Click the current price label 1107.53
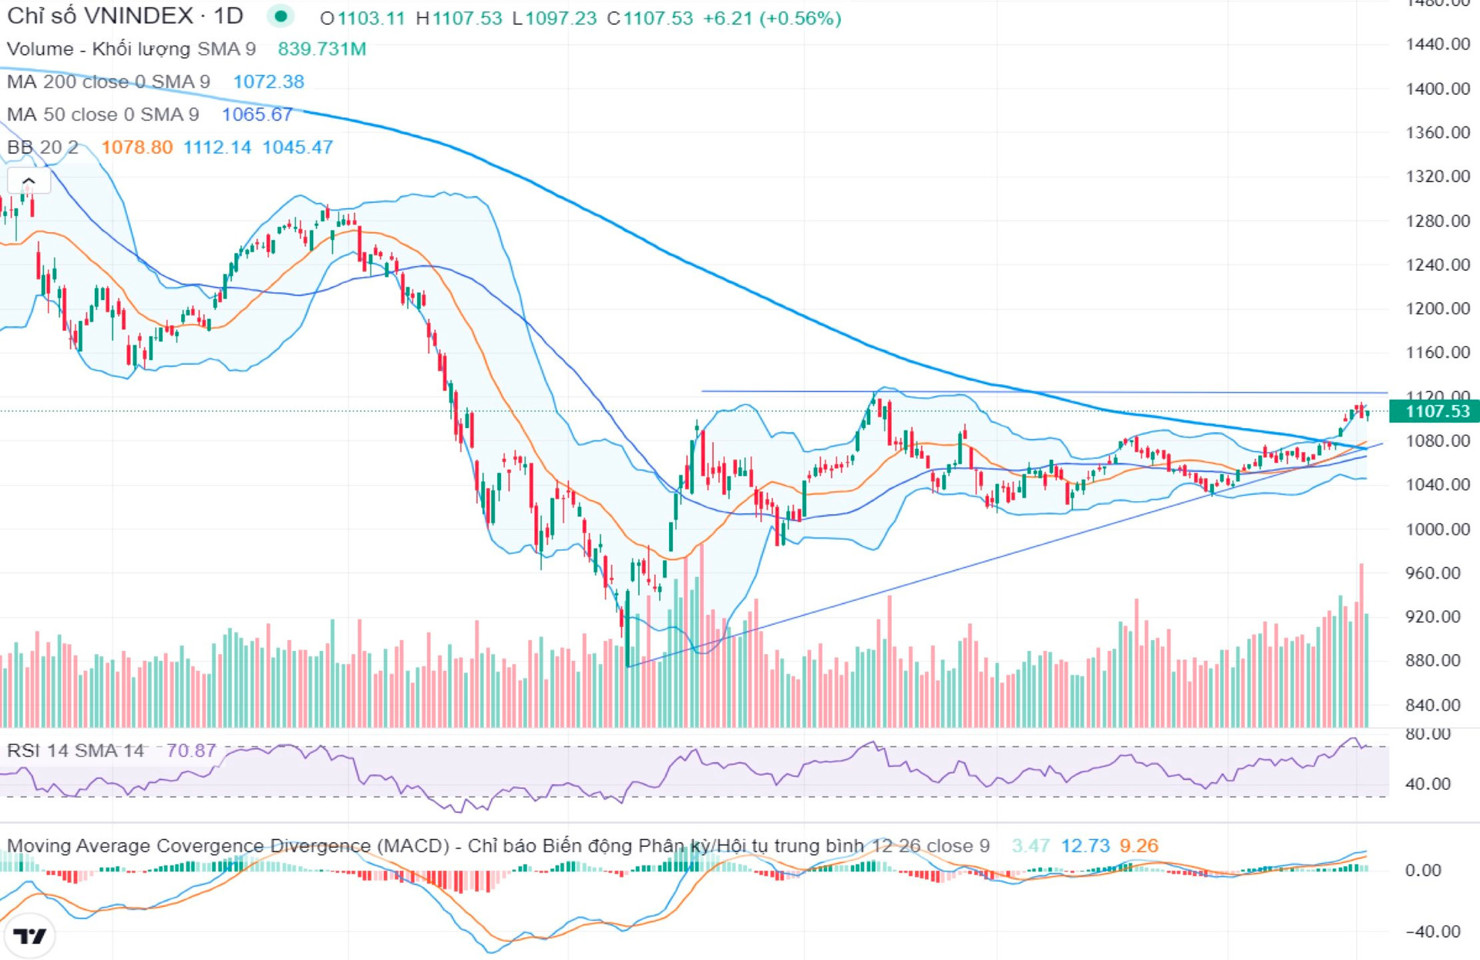 click(1435, 411)
